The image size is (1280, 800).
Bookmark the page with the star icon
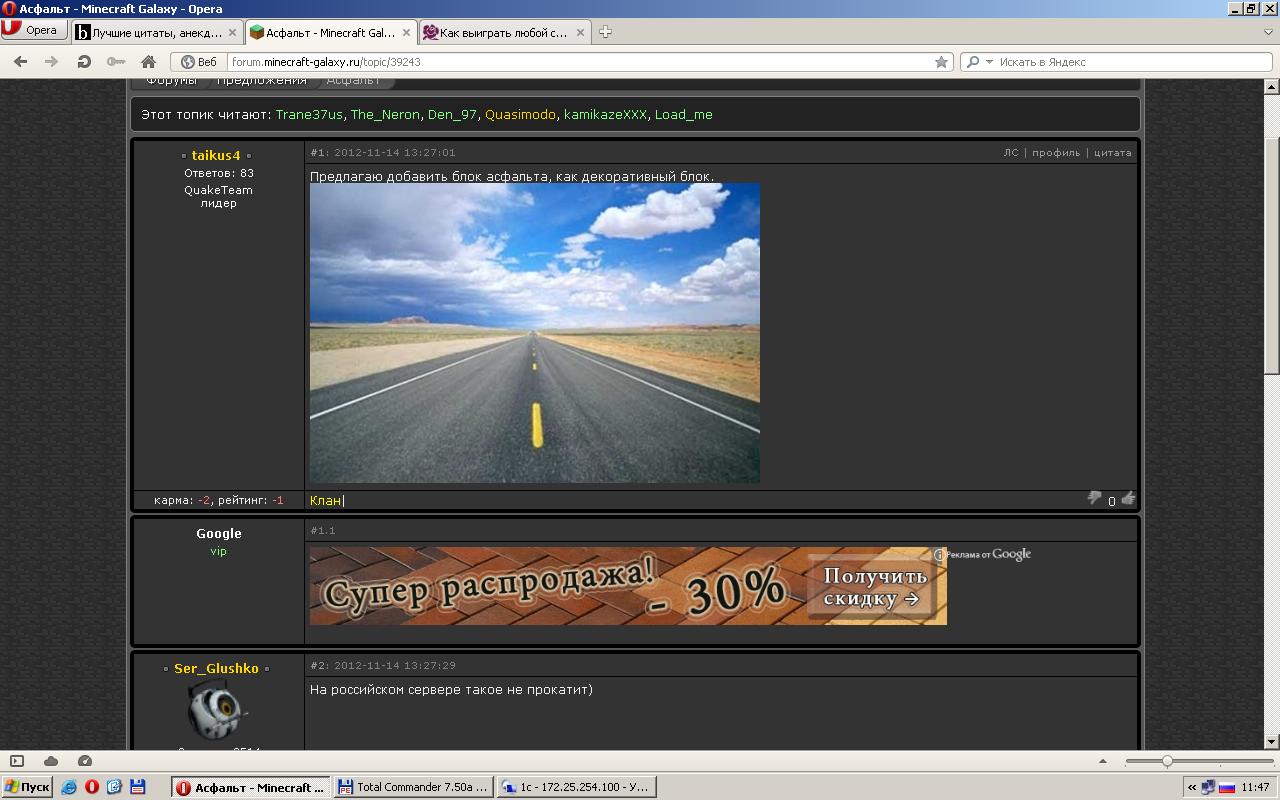(941, 62)
